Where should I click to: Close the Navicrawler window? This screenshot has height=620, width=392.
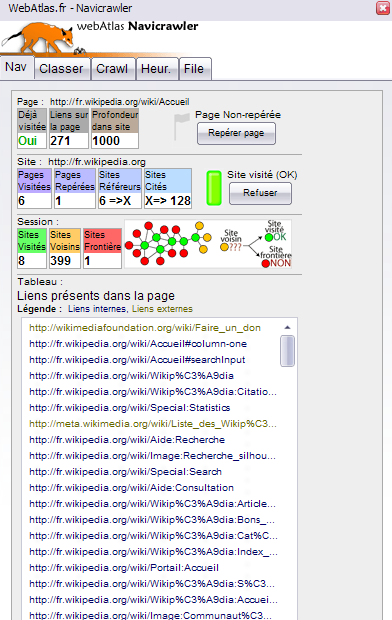(x=383, y=8)
